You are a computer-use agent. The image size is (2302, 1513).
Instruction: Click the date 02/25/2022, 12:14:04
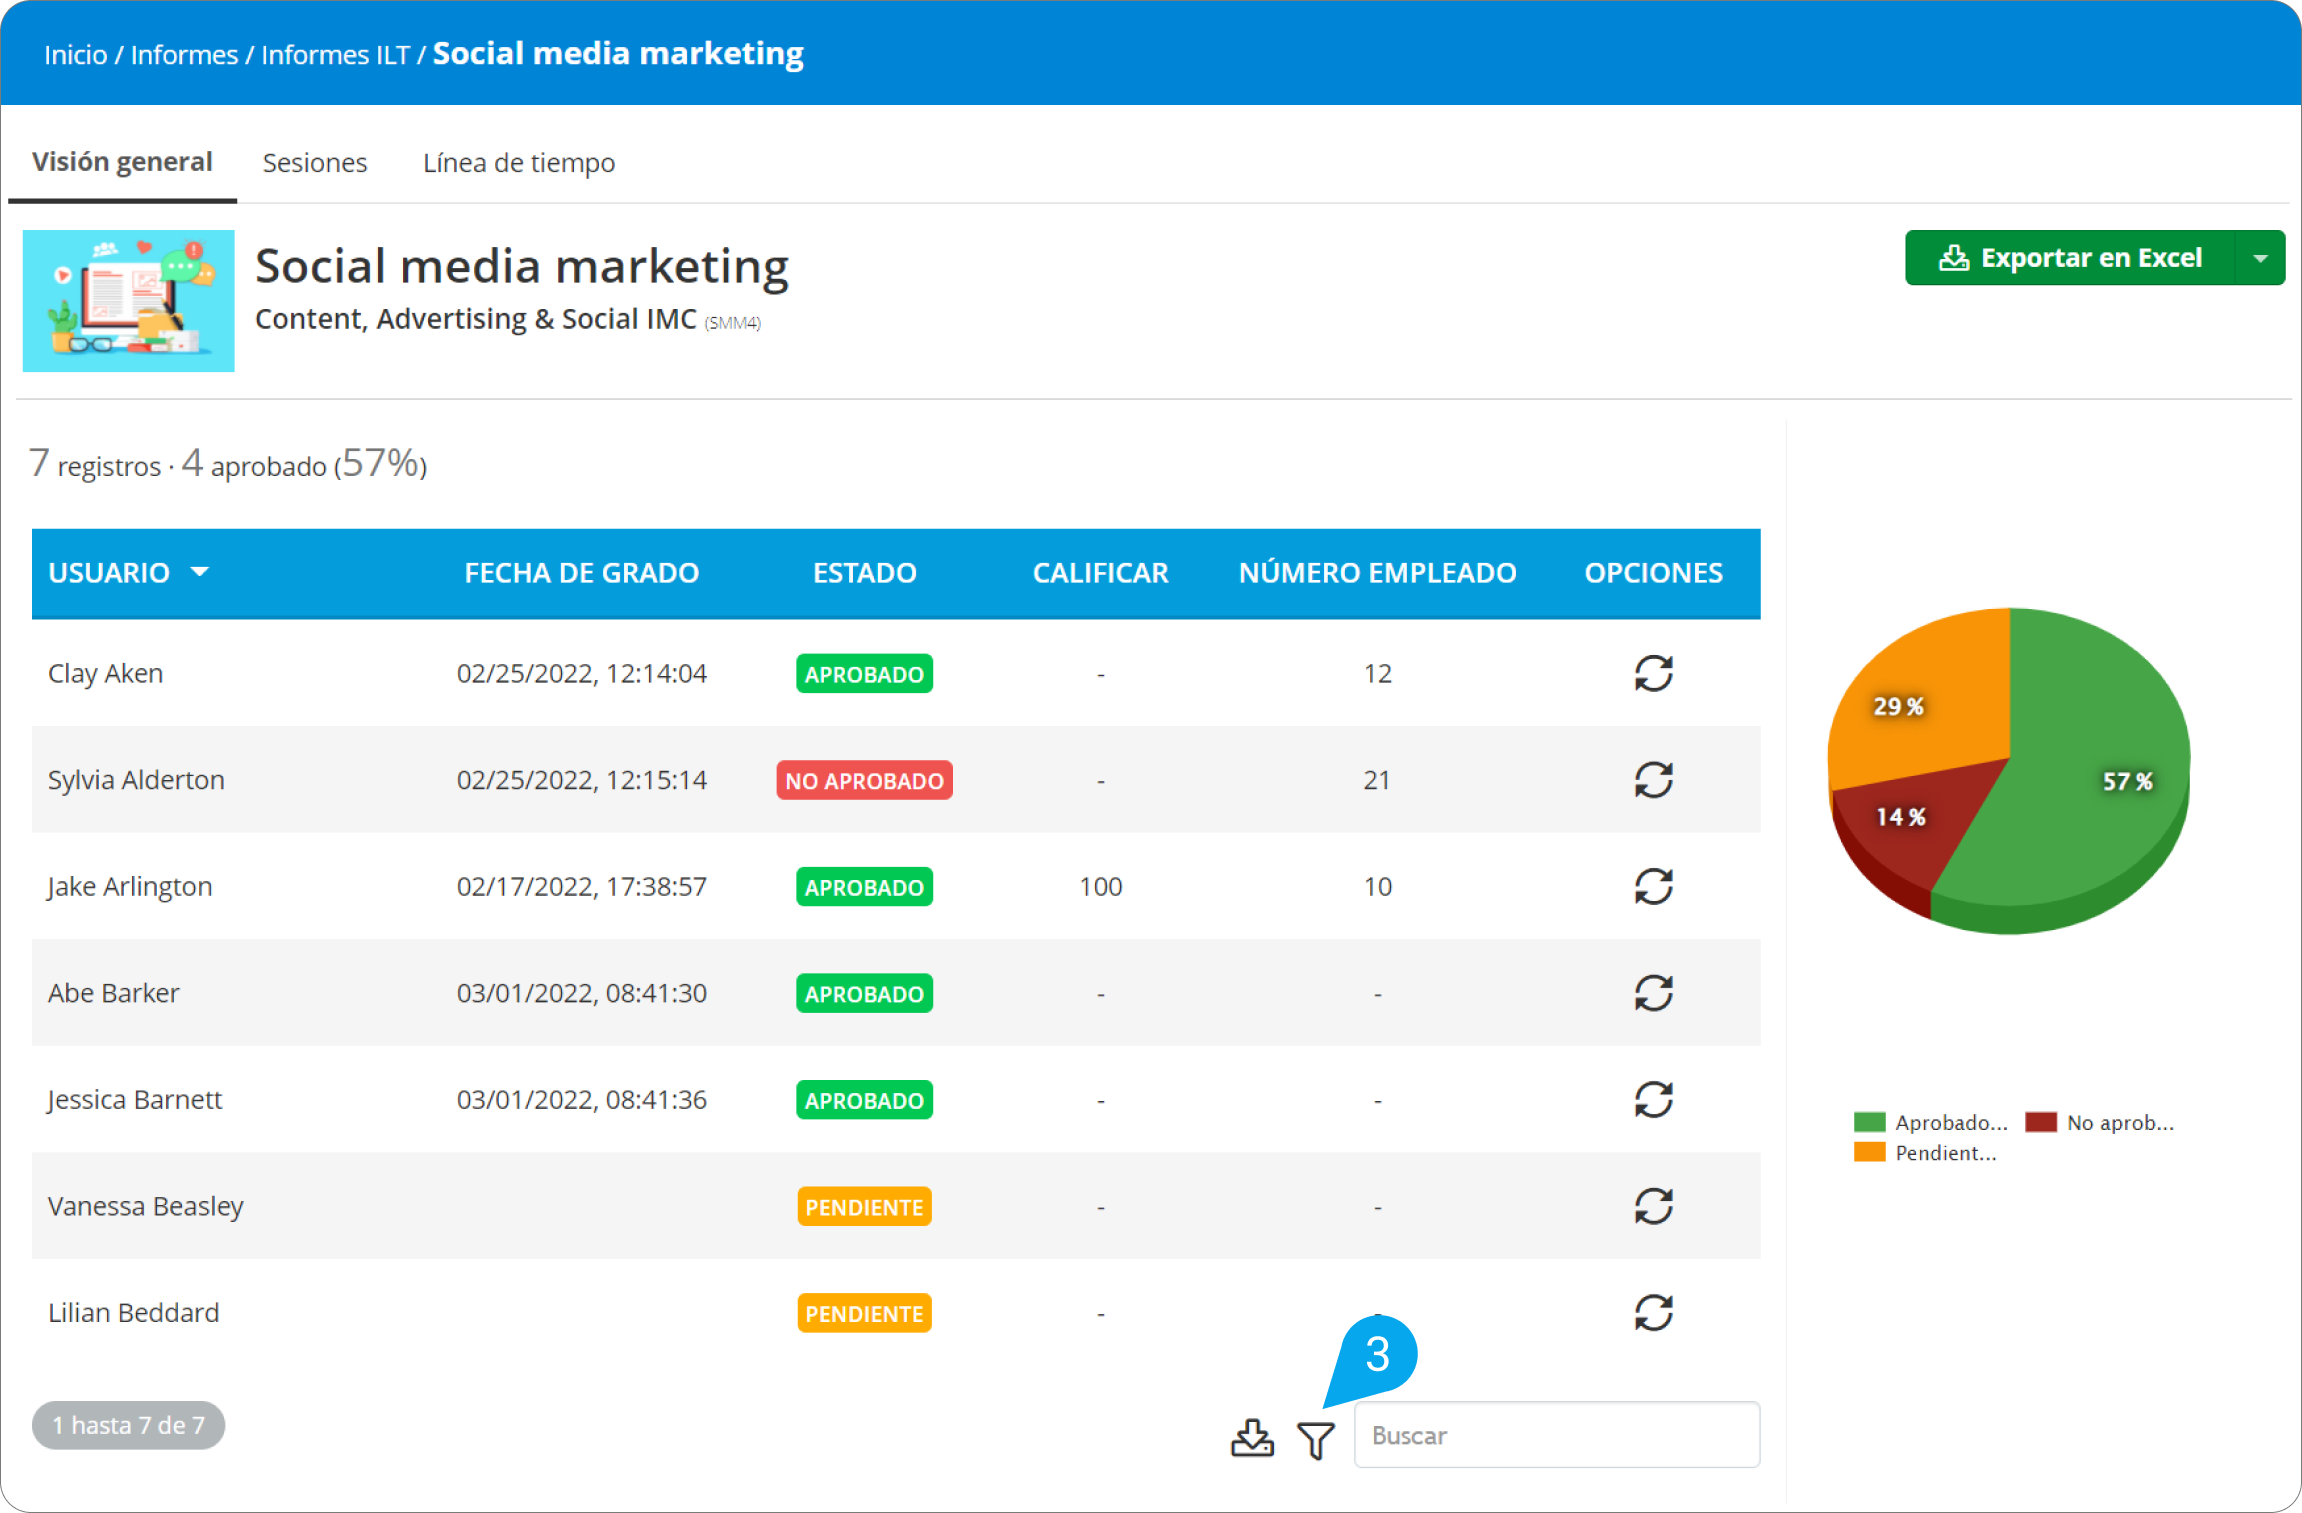(x=582, y=674)
